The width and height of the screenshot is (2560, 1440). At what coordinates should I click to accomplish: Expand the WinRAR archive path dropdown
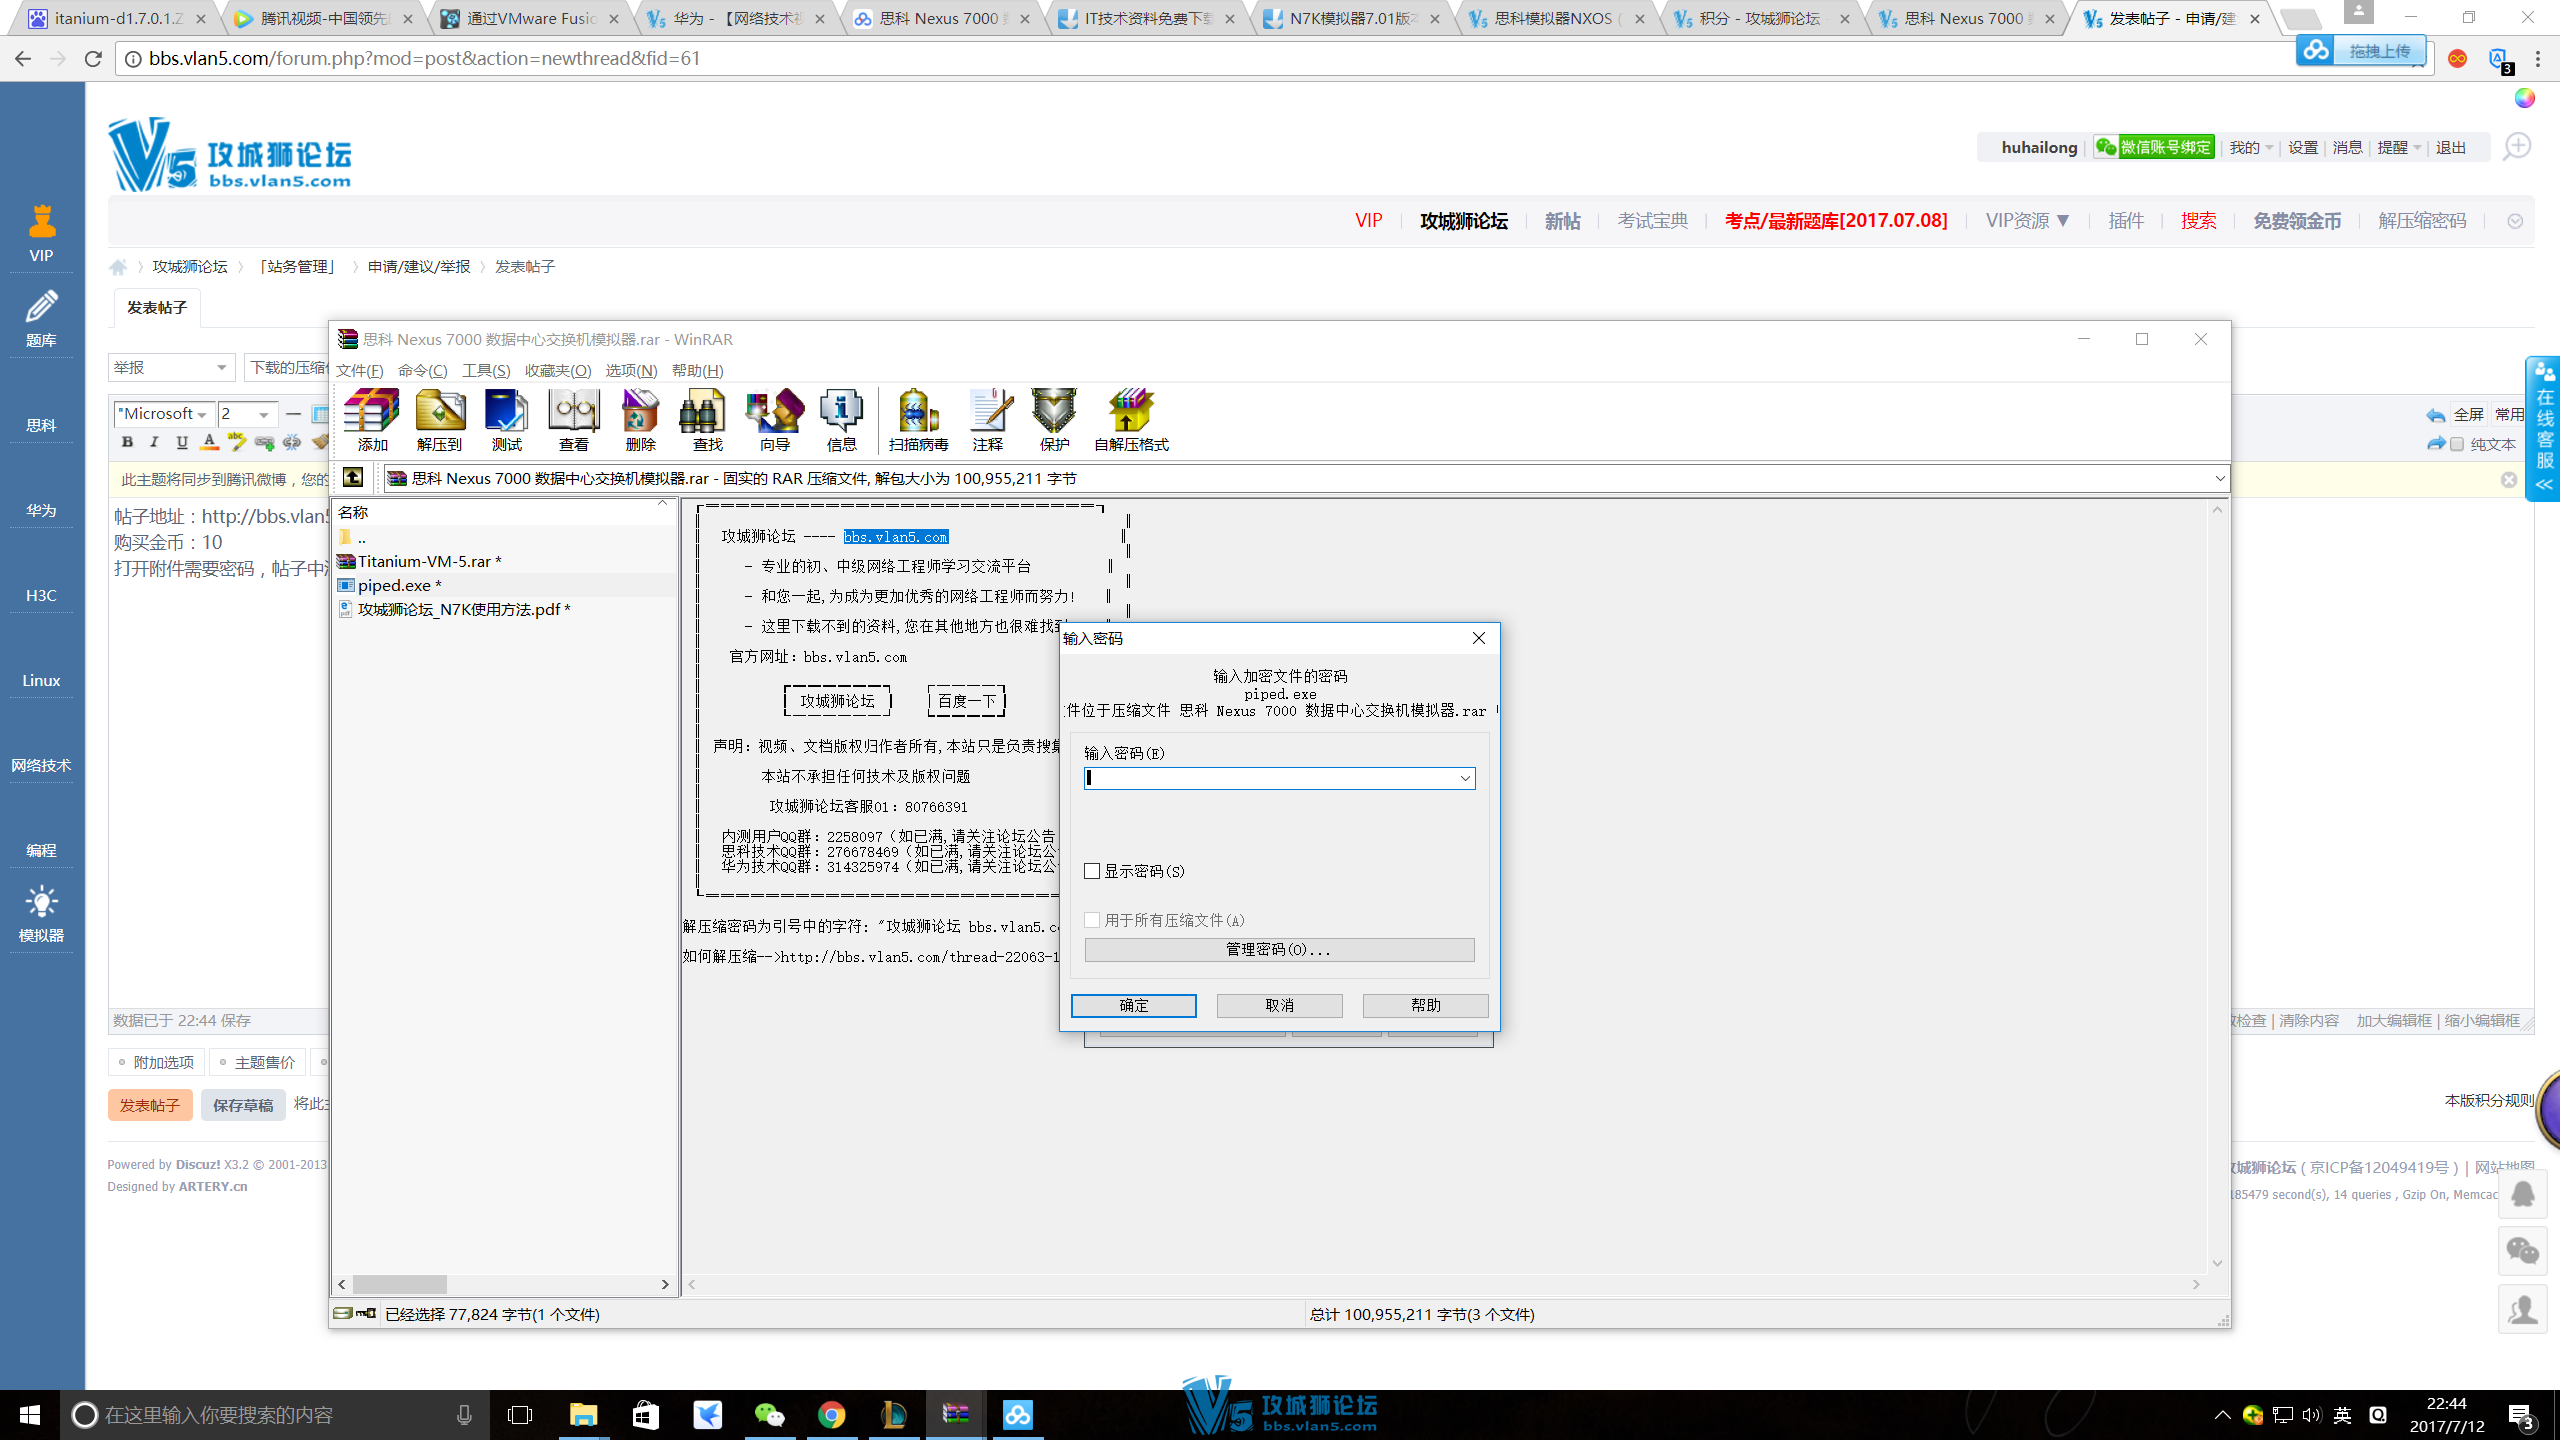(x=2219, y=478)
